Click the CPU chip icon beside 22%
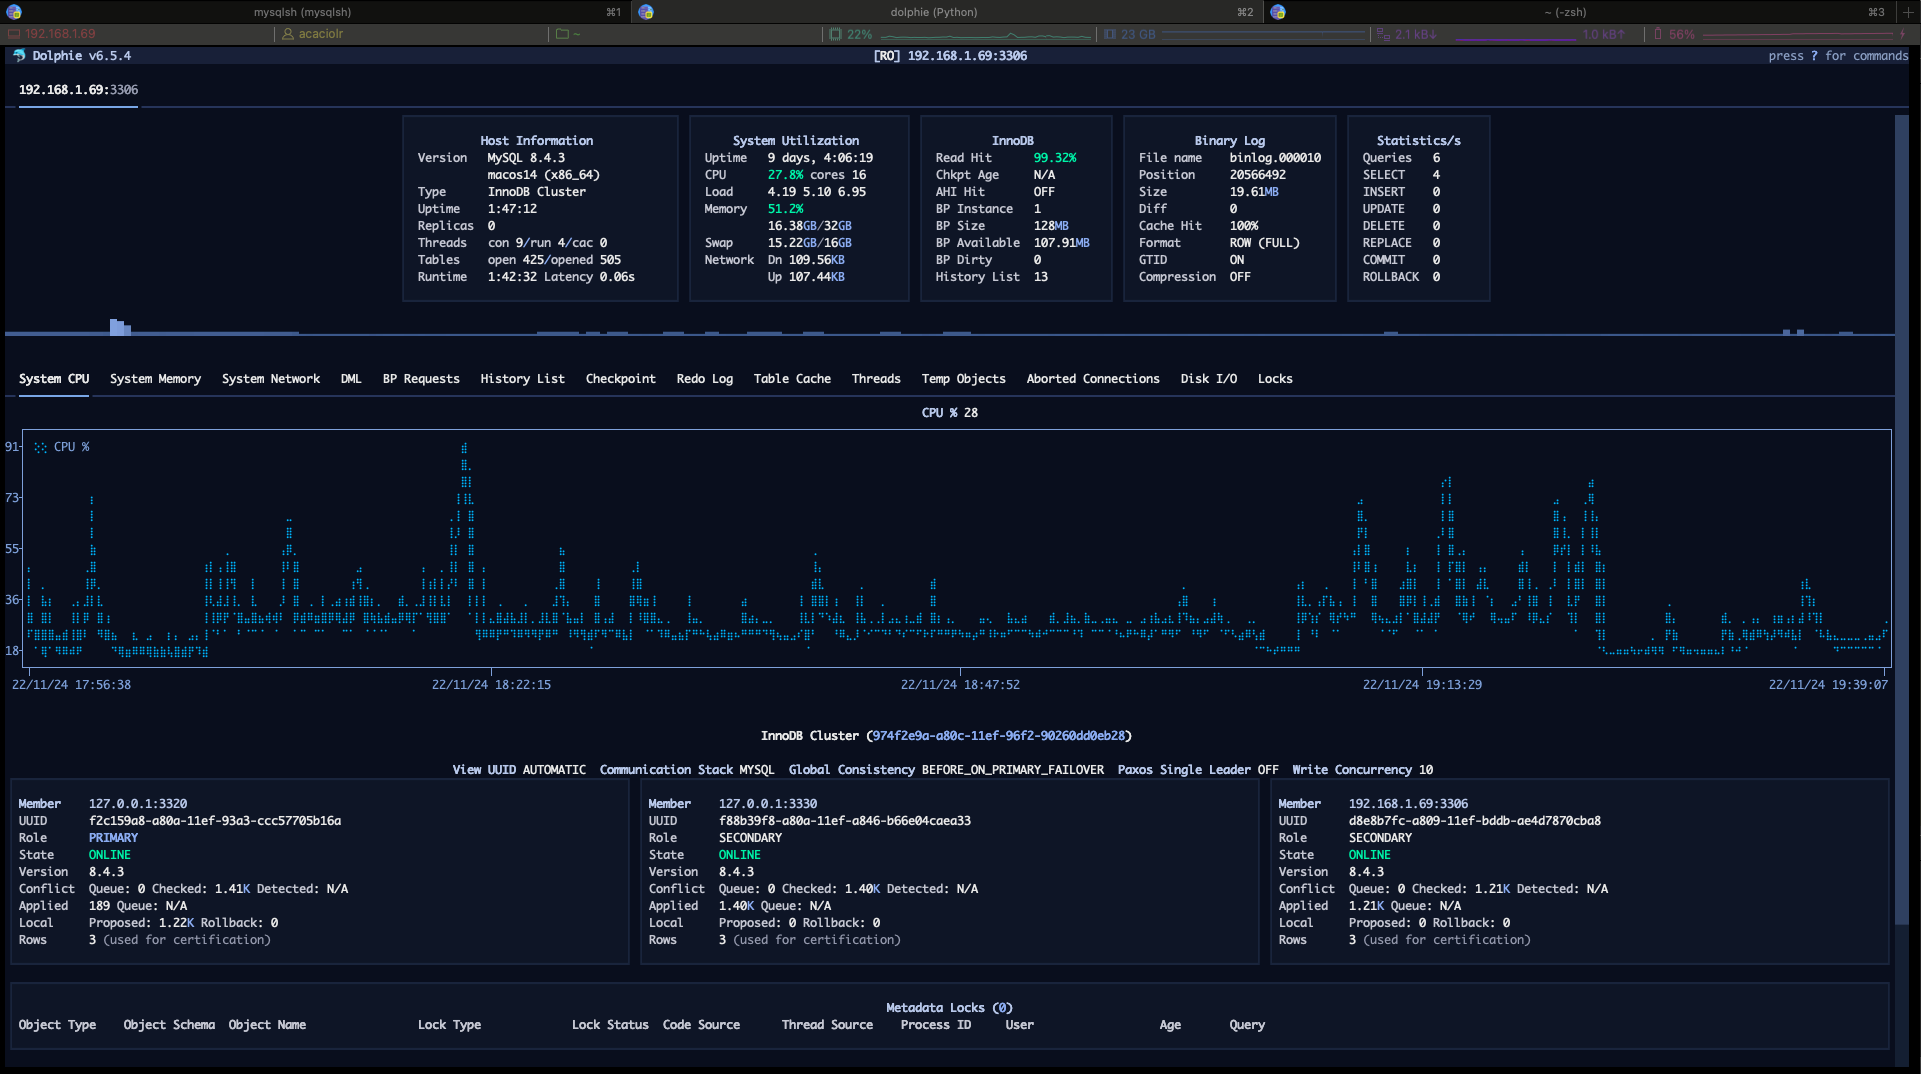The width and height of the screenshot is (1921, 1074). tap(836, 34)
